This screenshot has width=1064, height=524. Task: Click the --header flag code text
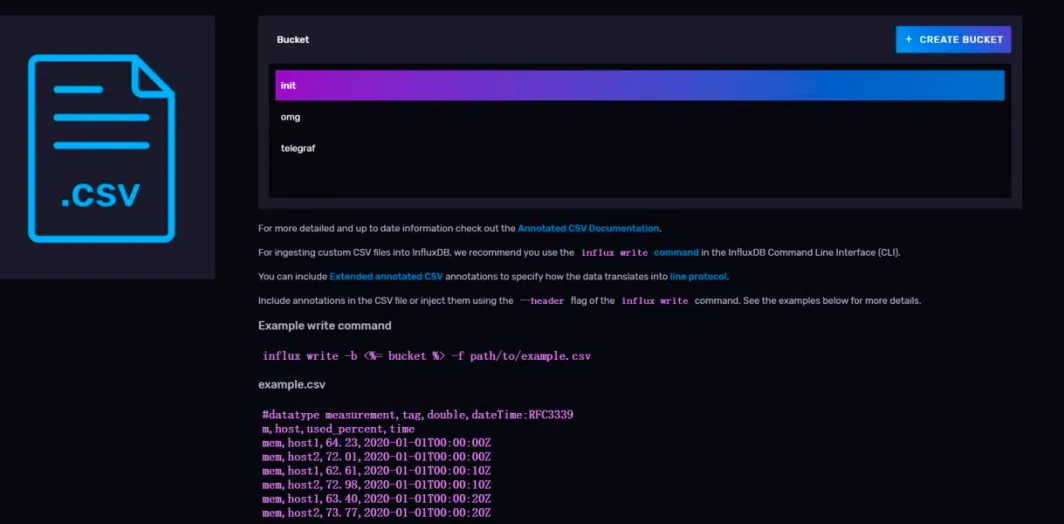[x=542, y=301]
